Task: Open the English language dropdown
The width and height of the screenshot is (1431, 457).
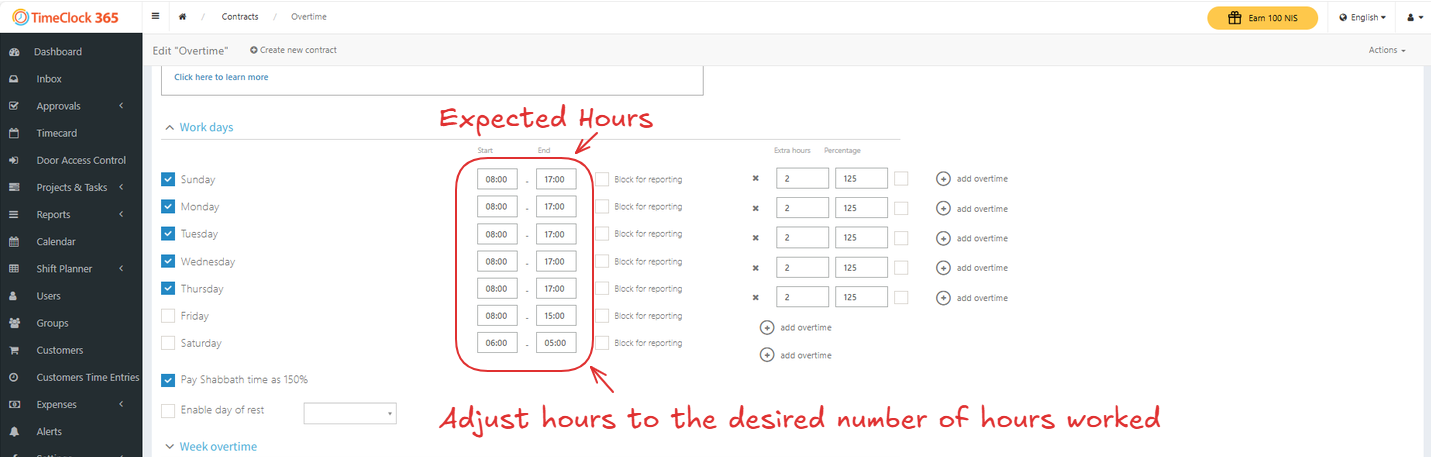Action: pyautogui.click(x=1362, y=18)
